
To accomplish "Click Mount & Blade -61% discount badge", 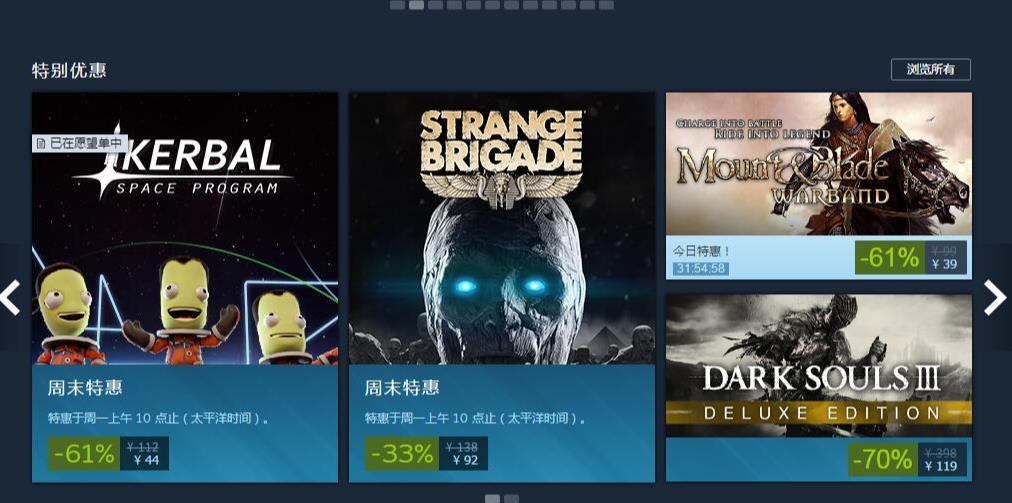I will point(889,258).
